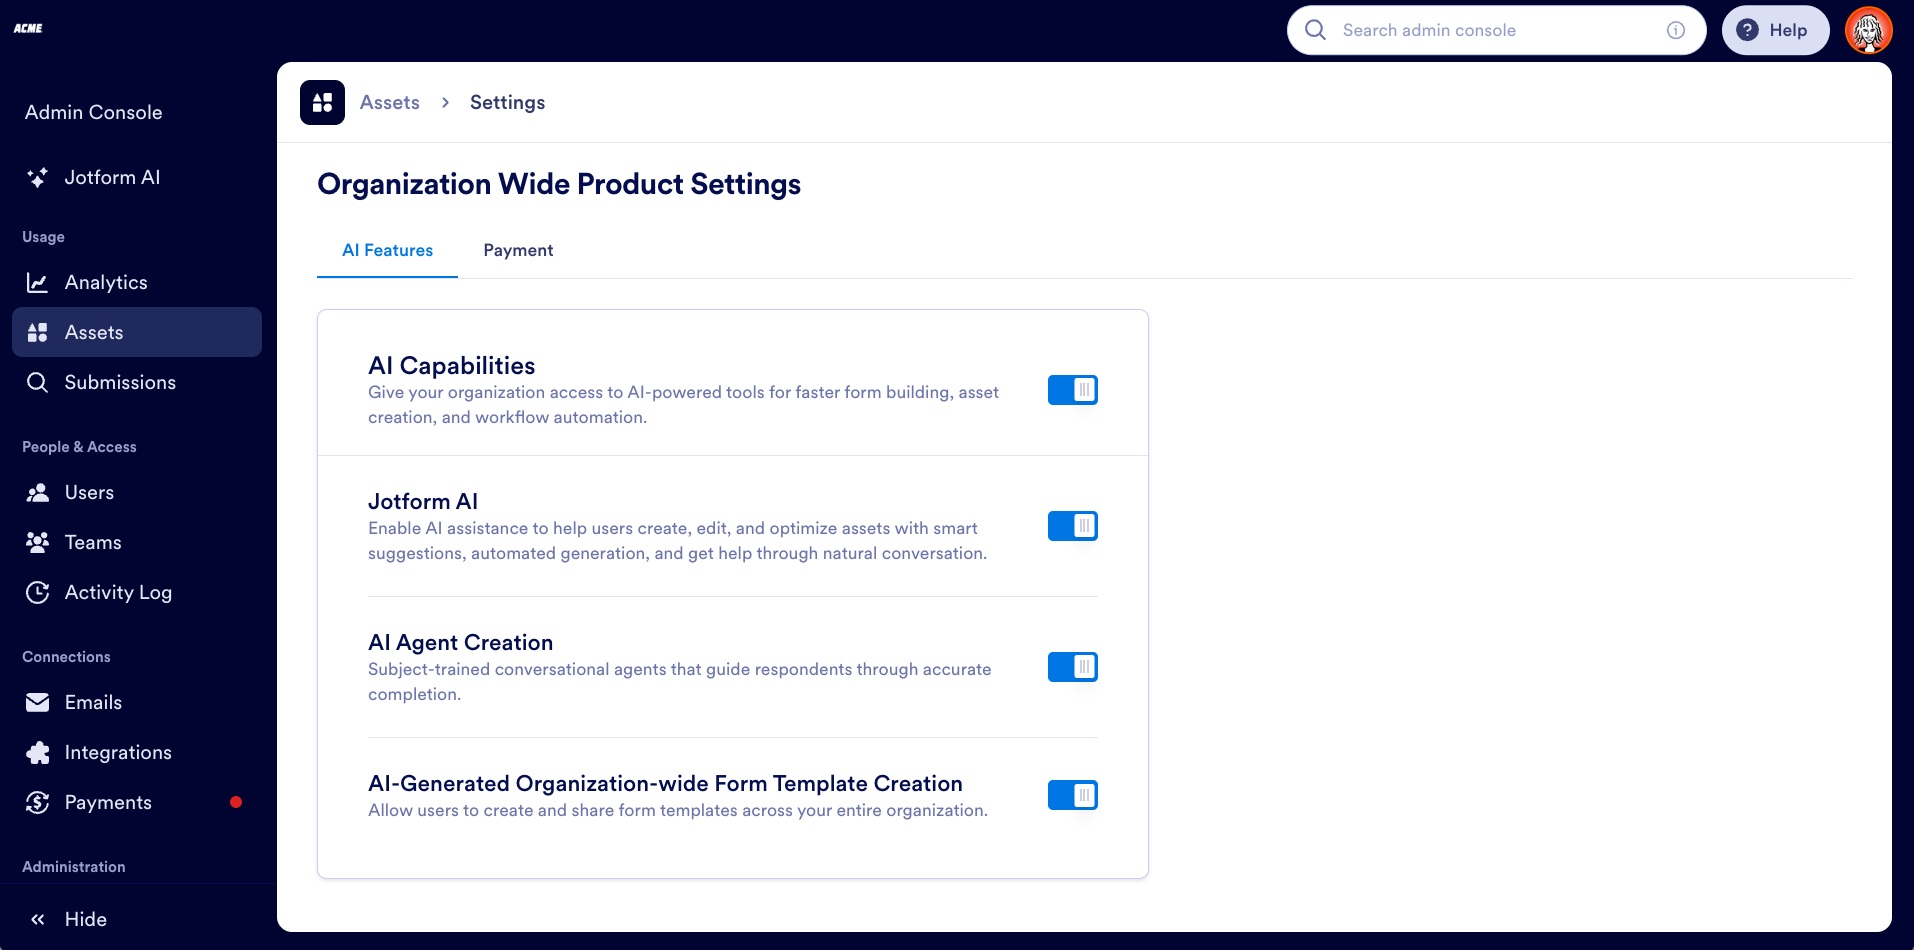Click the Integrations puzzle icon
This screenshot has height=950, width=1914.
(37, 752)
